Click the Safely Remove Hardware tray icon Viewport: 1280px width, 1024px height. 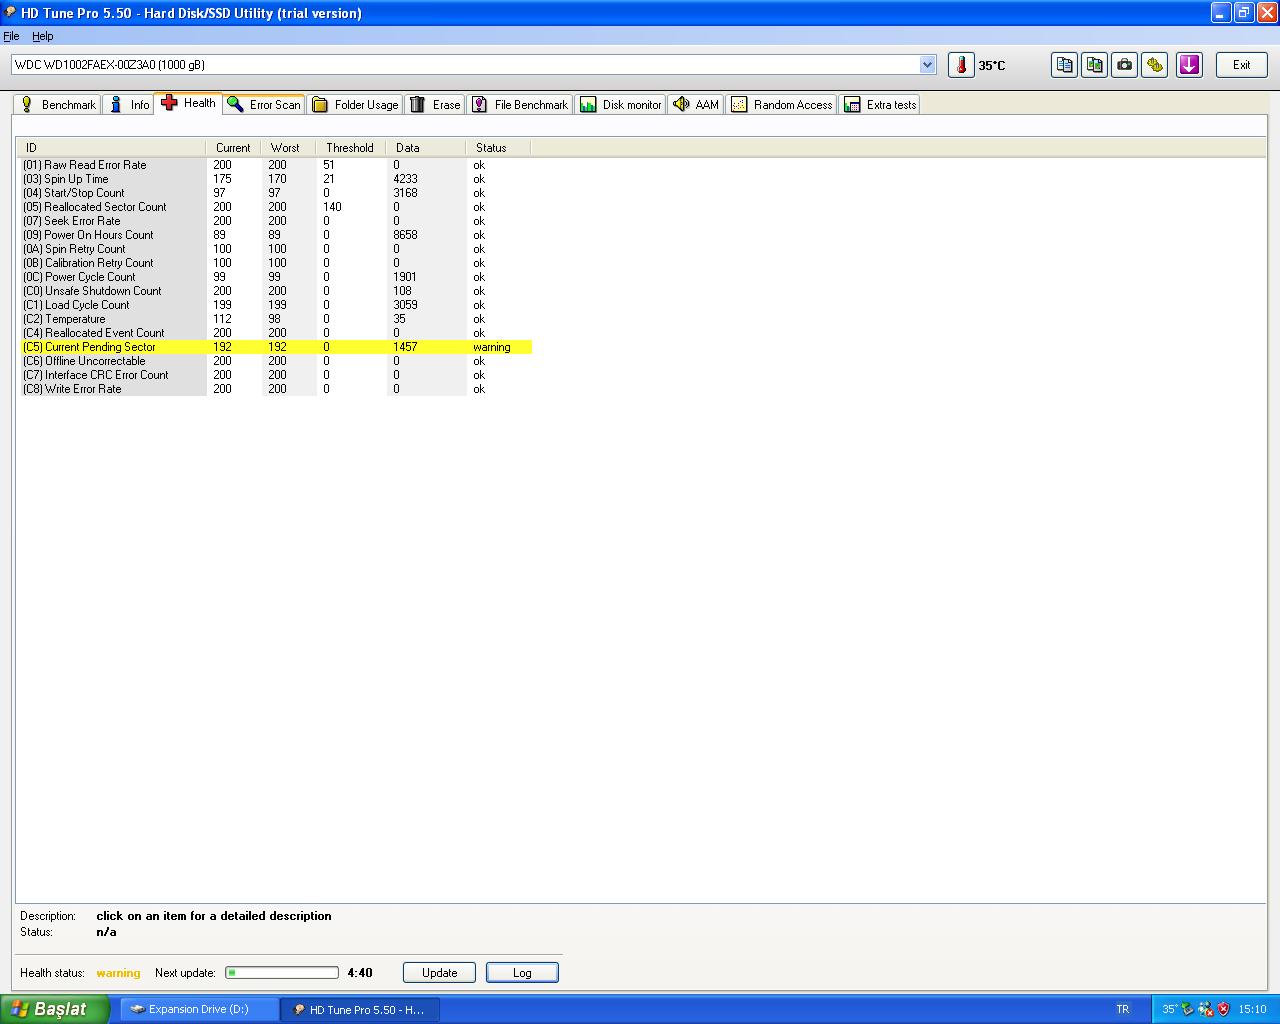[x=1188, y=1009]
